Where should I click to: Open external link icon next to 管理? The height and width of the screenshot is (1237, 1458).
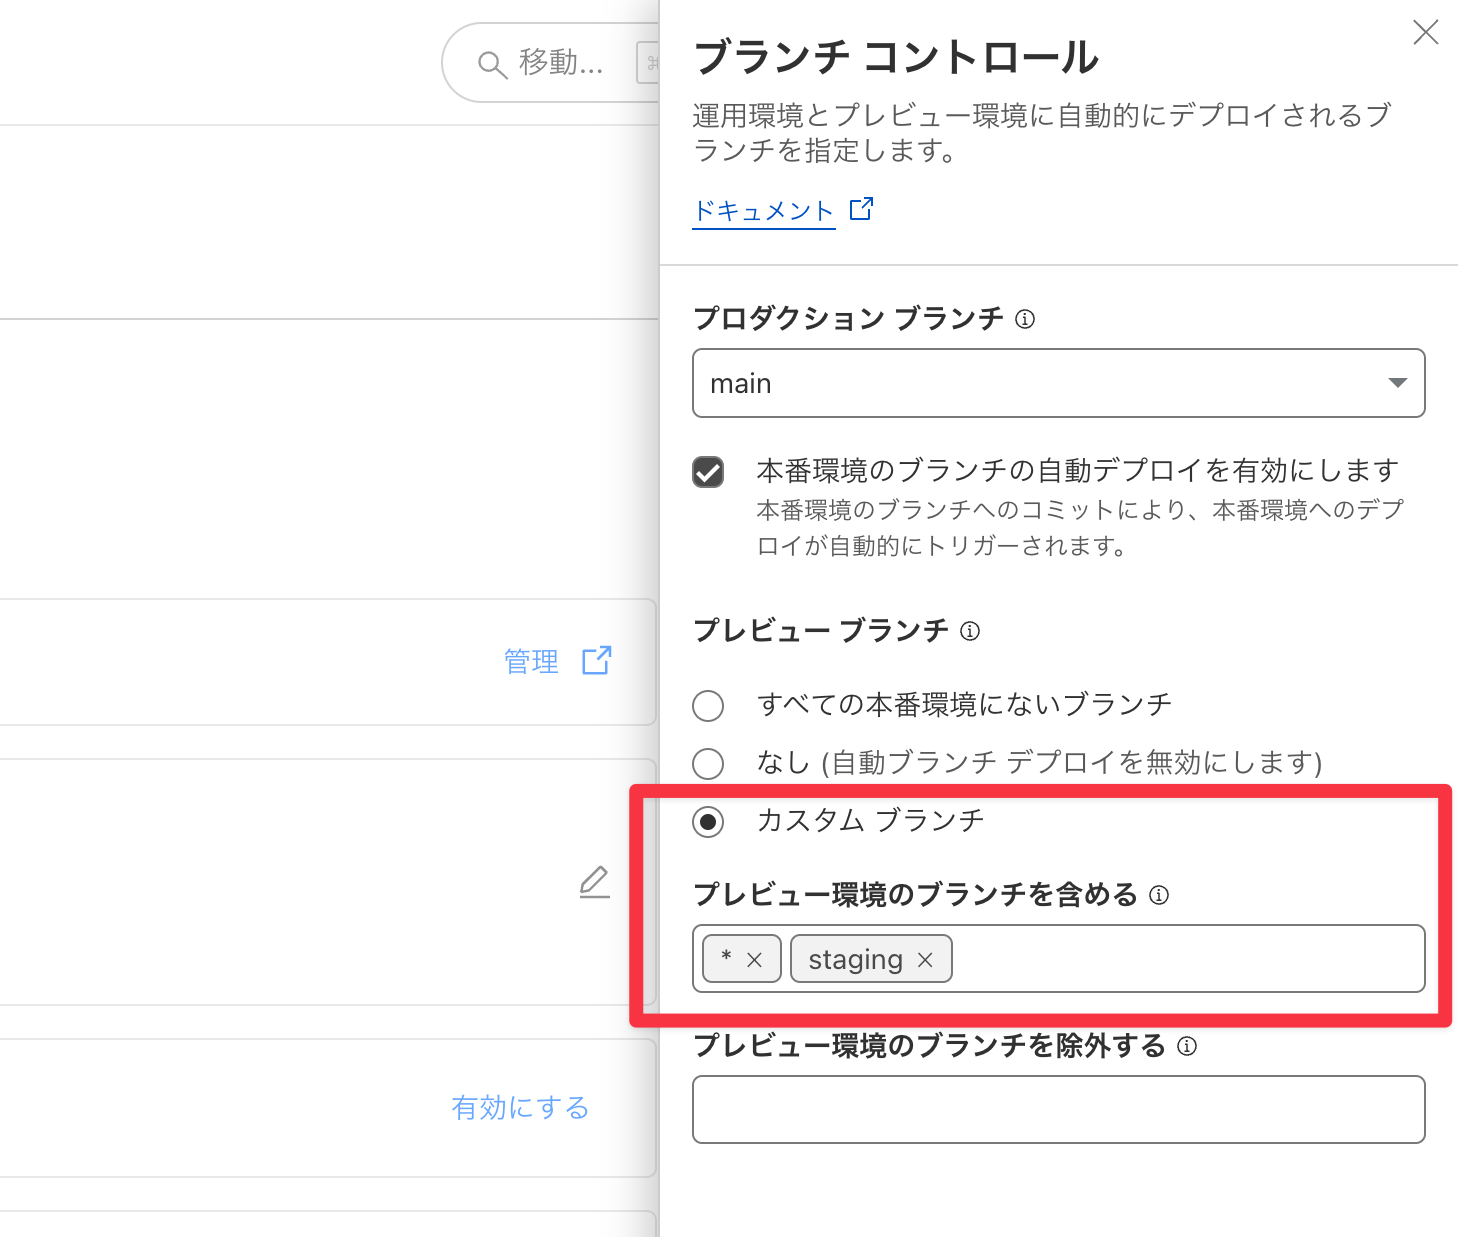597,660
